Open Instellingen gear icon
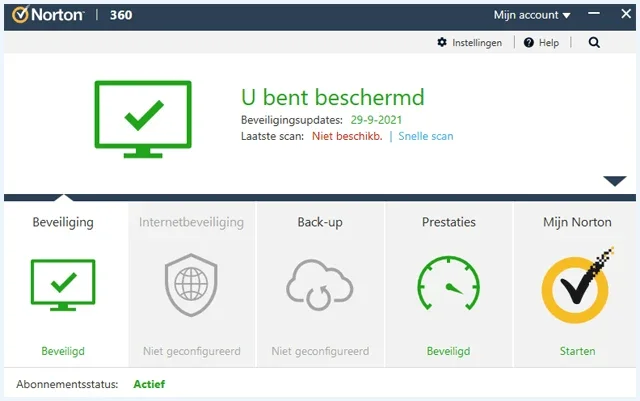The width and height of the screenshot is (640, 401). (x=443, y=43)
